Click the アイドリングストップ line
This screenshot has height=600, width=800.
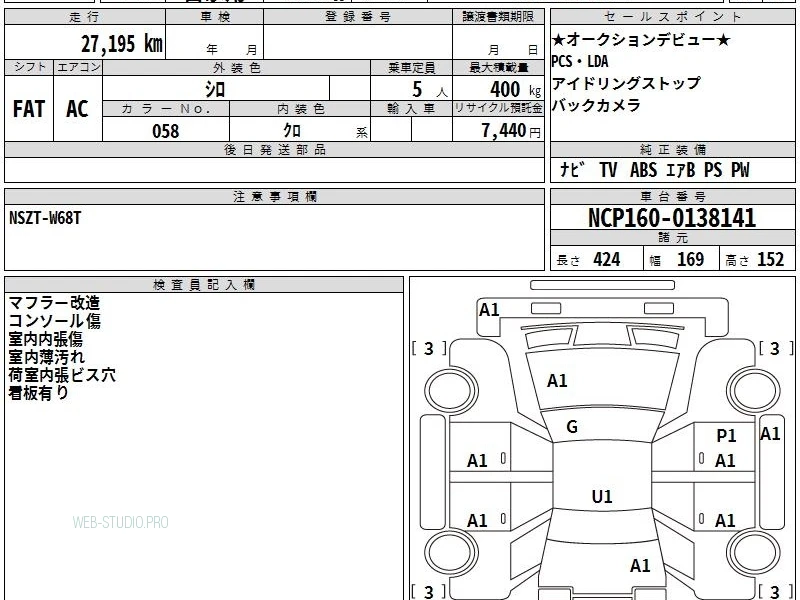coord(627,83)
